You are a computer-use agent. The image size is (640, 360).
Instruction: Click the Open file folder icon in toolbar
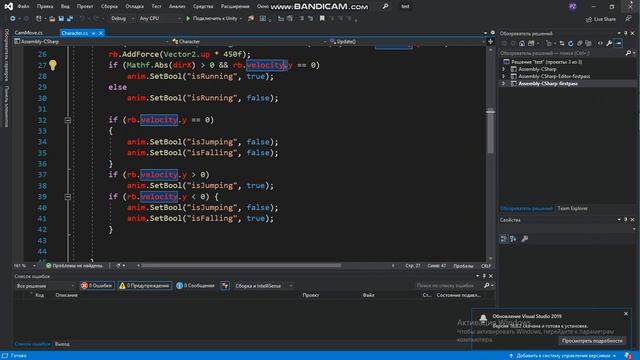pos(52,19)
